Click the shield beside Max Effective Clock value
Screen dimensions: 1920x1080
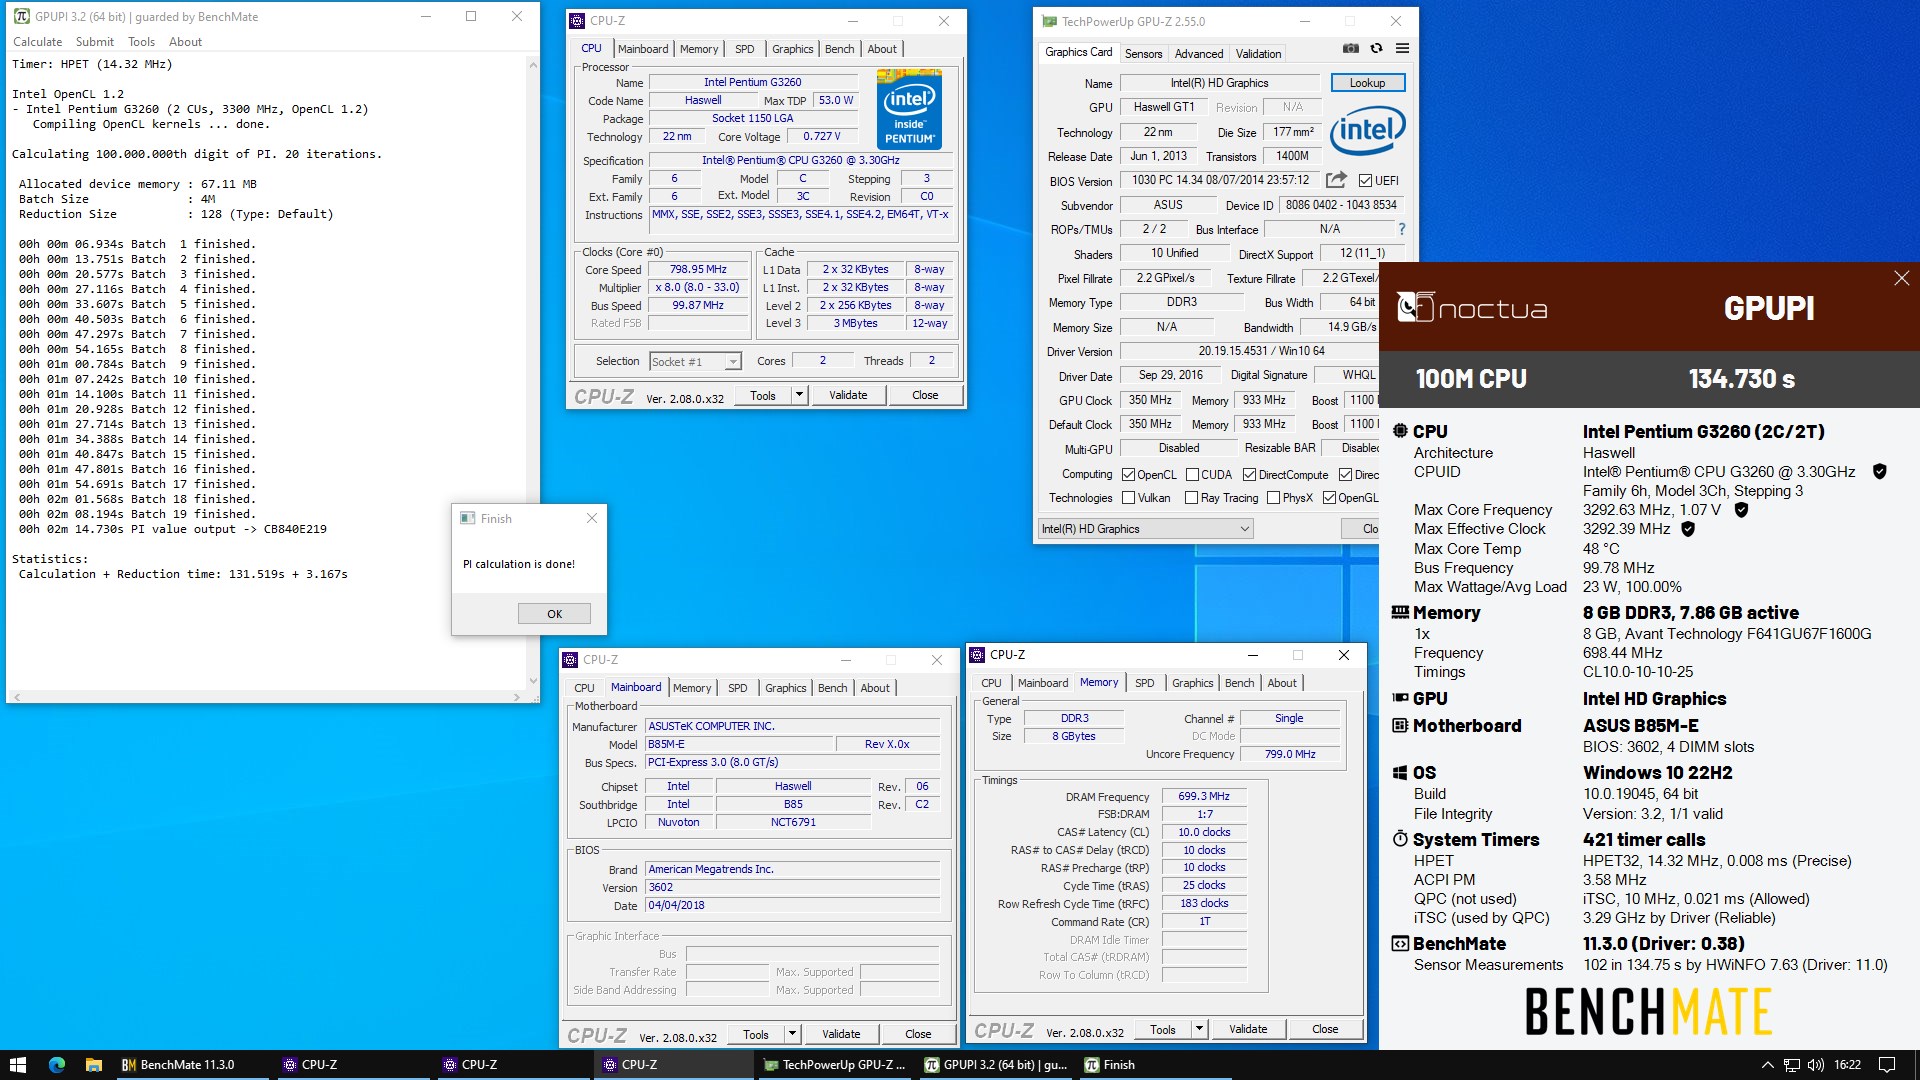coord(1688,529)
